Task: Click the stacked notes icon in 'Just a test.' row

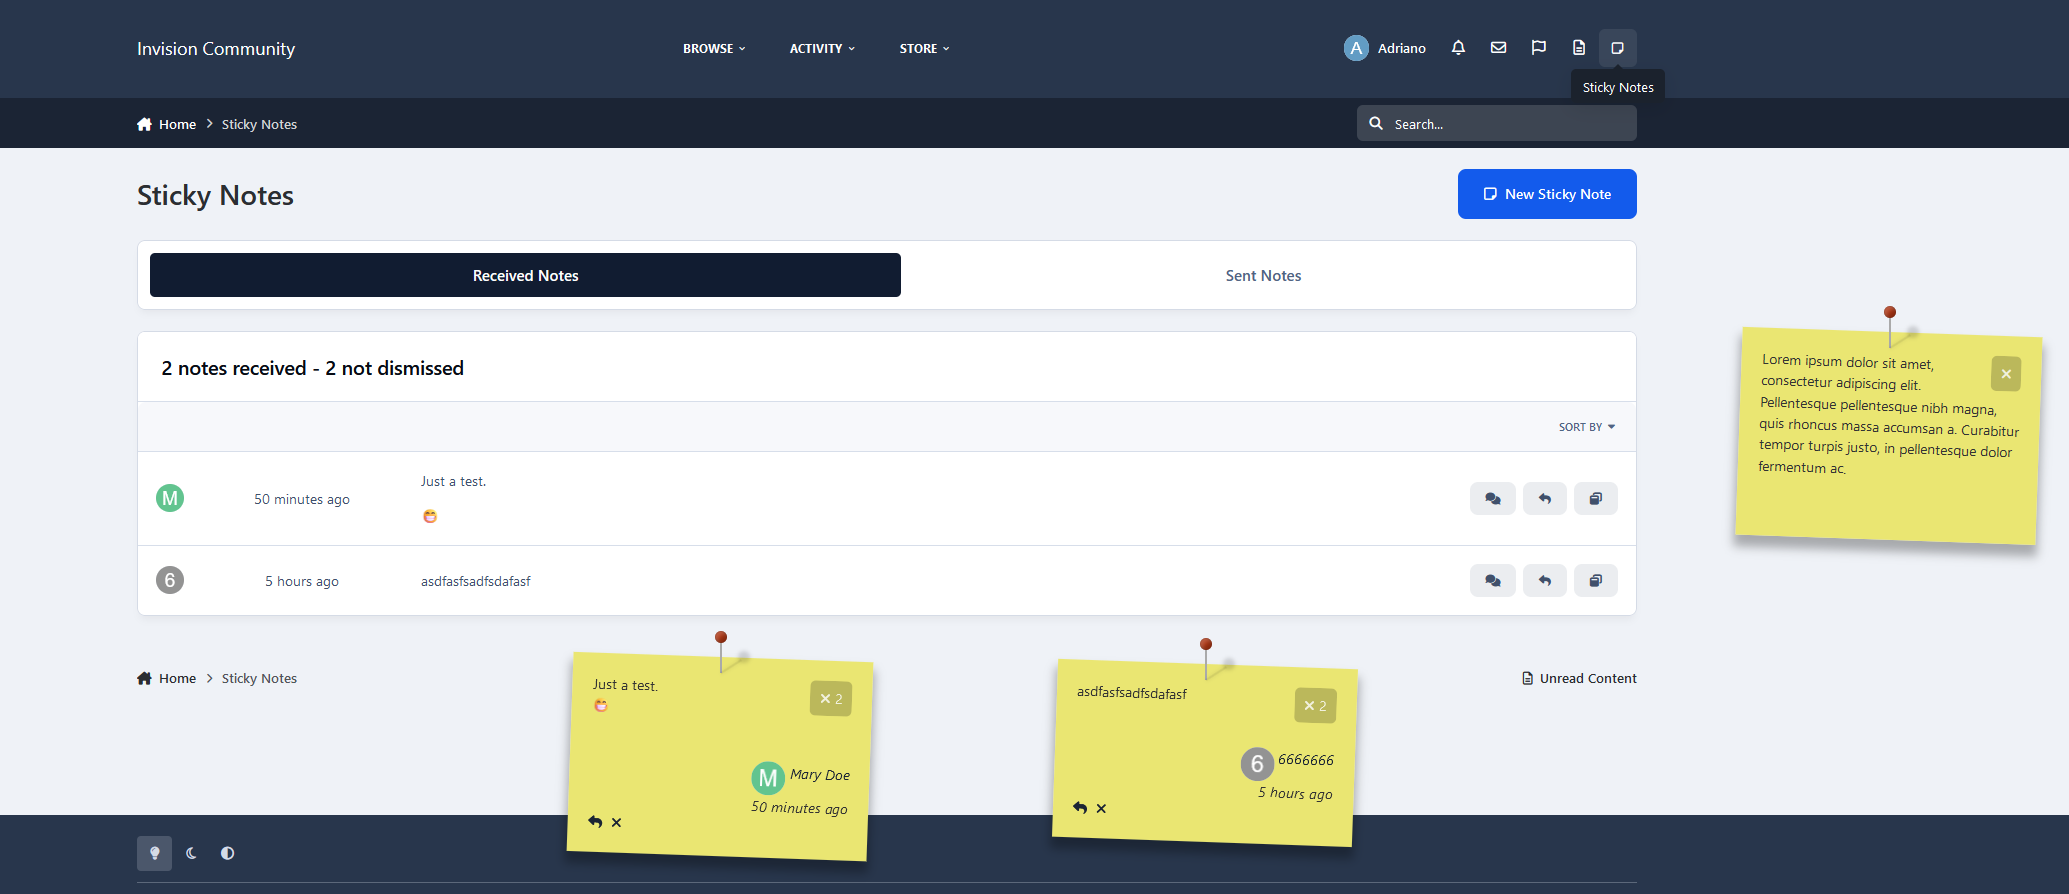Action: pyautogui.click(x=1595, y=499)
